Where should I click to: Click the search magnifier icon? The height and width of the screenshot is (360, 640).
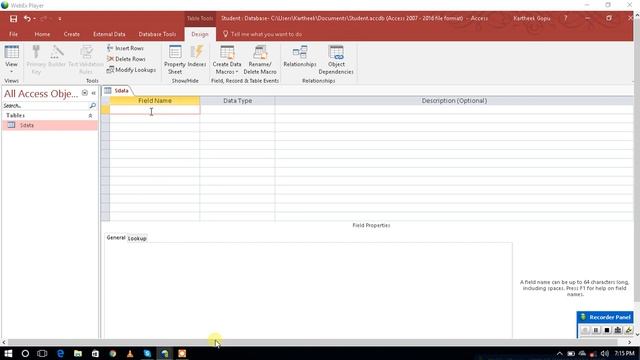point(93,106)
